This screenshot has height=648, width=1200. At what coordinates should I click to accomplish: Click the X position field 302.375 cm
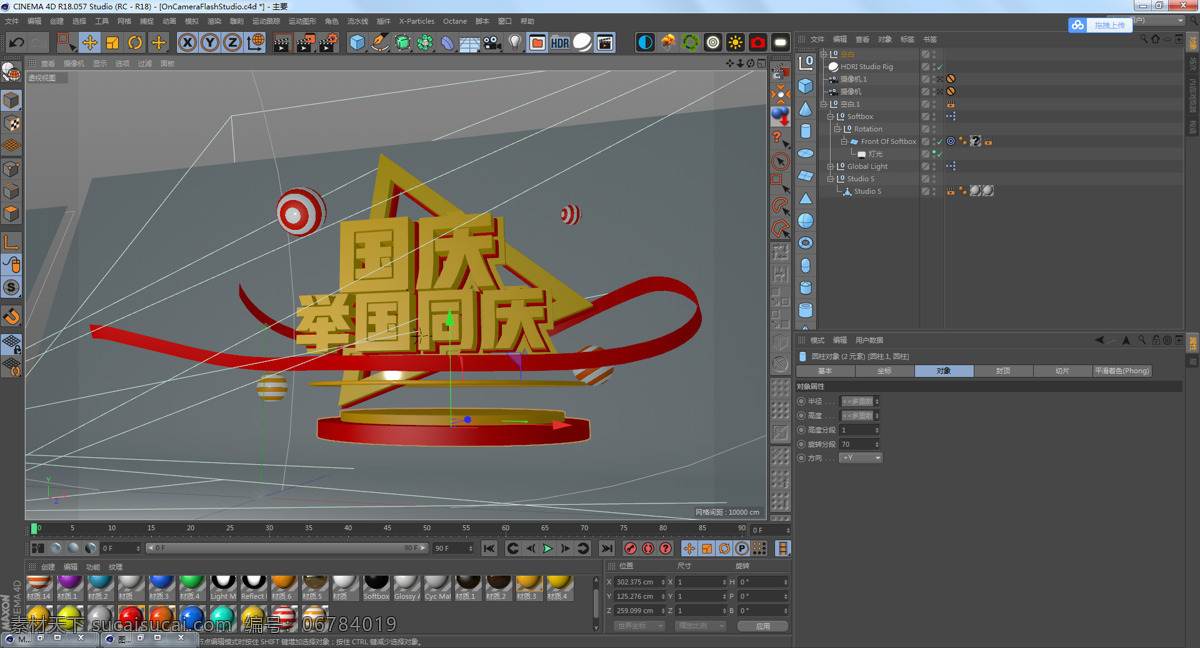pyautogui.click(x=639, y=582)
